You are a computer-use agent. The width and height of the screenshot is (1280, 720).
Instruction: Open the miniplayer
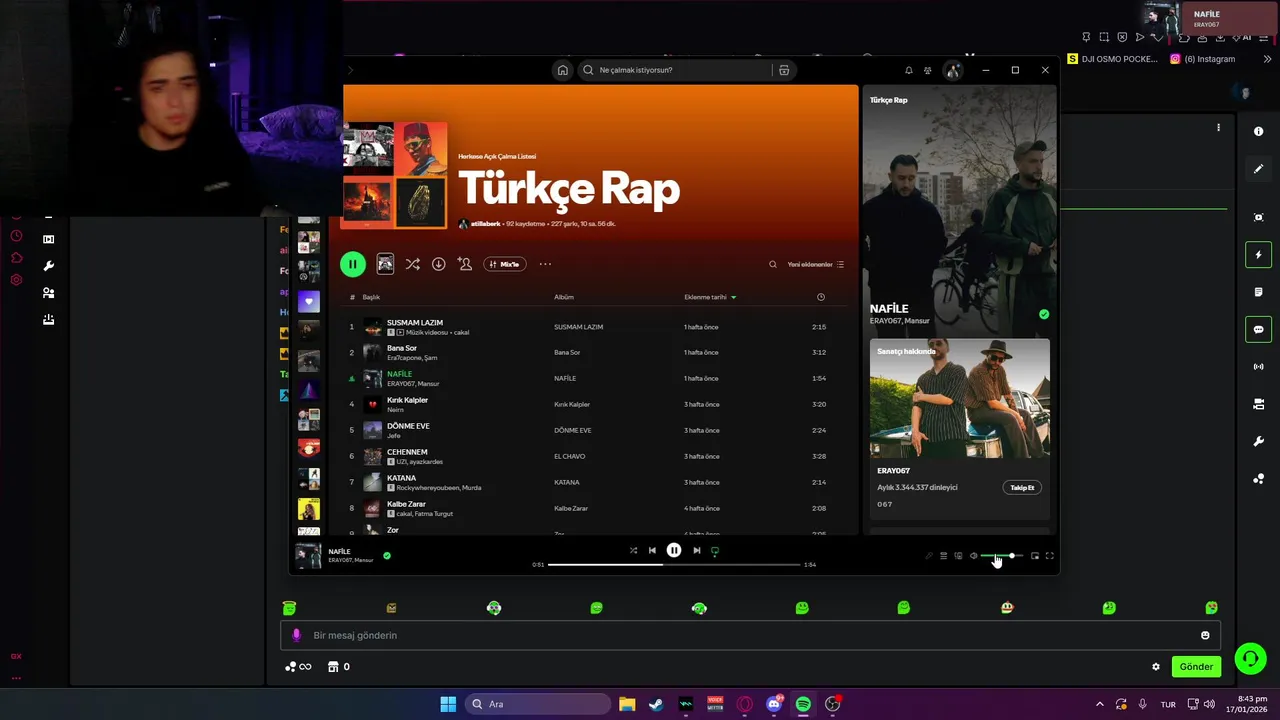click(1035, 556)
